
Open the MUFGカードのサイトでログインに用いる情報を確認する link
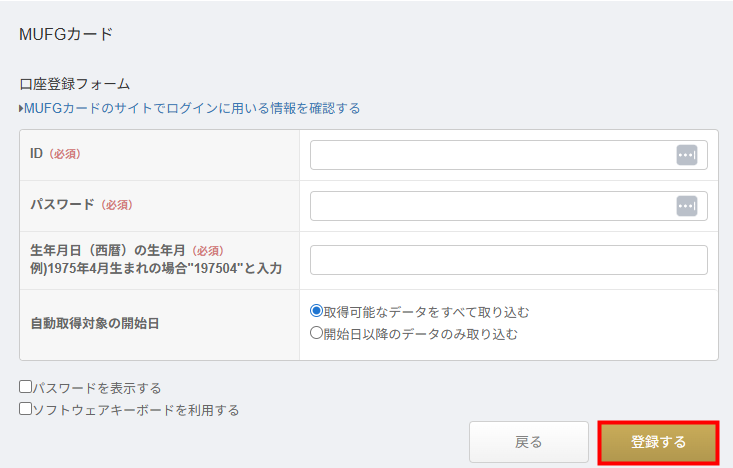tap(192, 108)
